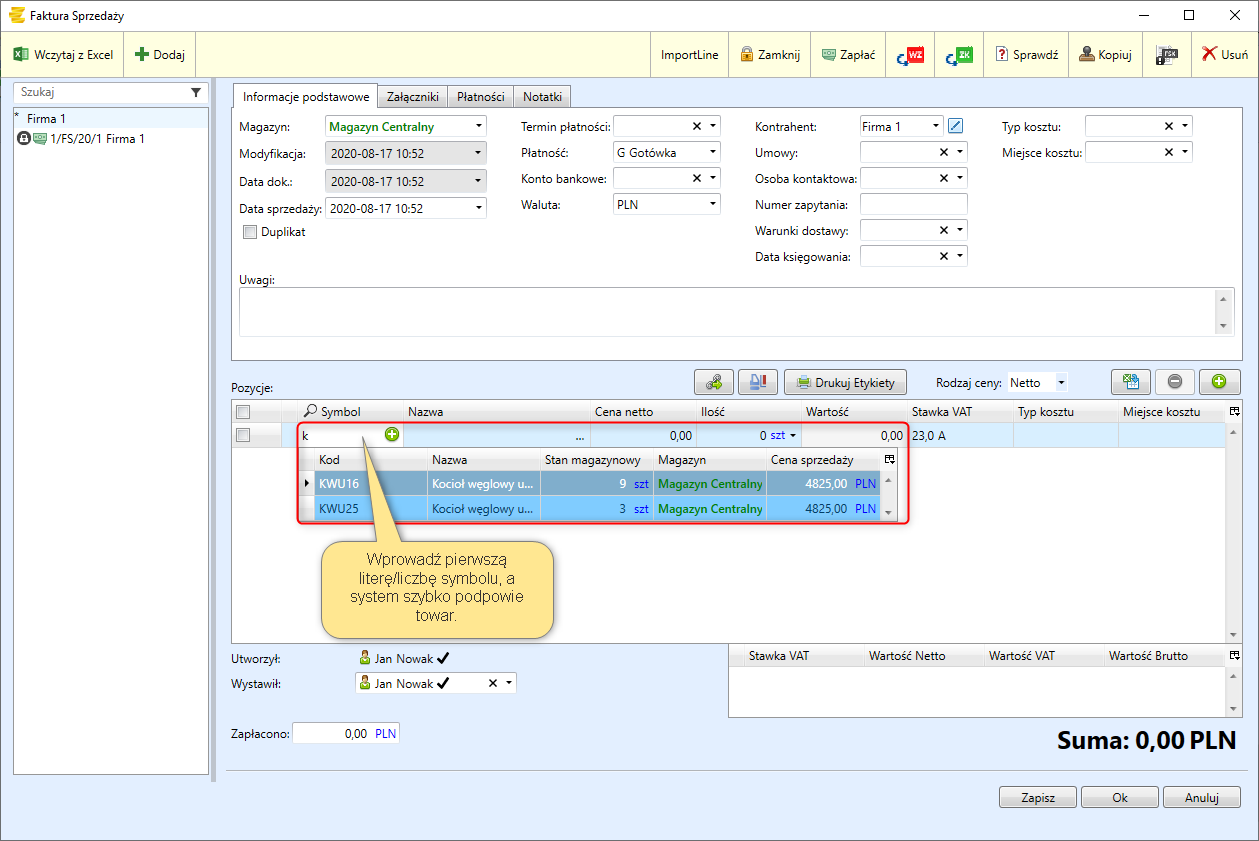This screenshot has height=841, width=1259.
Task: Click the edit Kontrahent pencil icon
Action: click(955, 126)
